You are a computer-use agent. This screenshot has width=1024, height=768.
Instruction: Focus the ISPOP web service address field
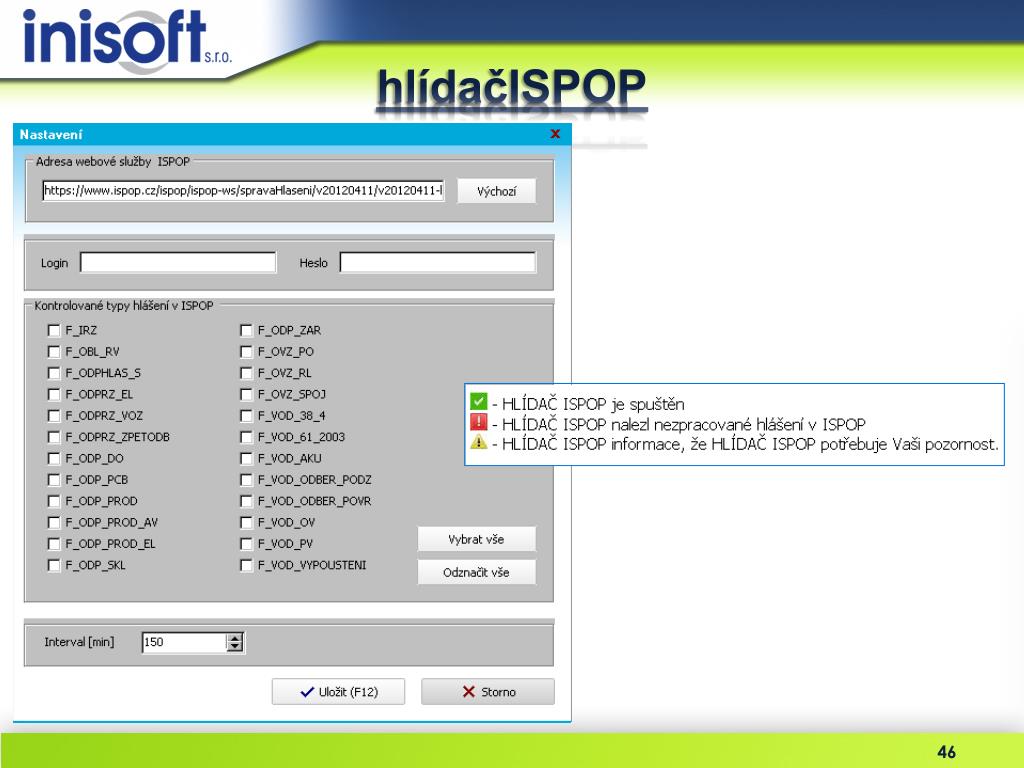click(244, 191)
